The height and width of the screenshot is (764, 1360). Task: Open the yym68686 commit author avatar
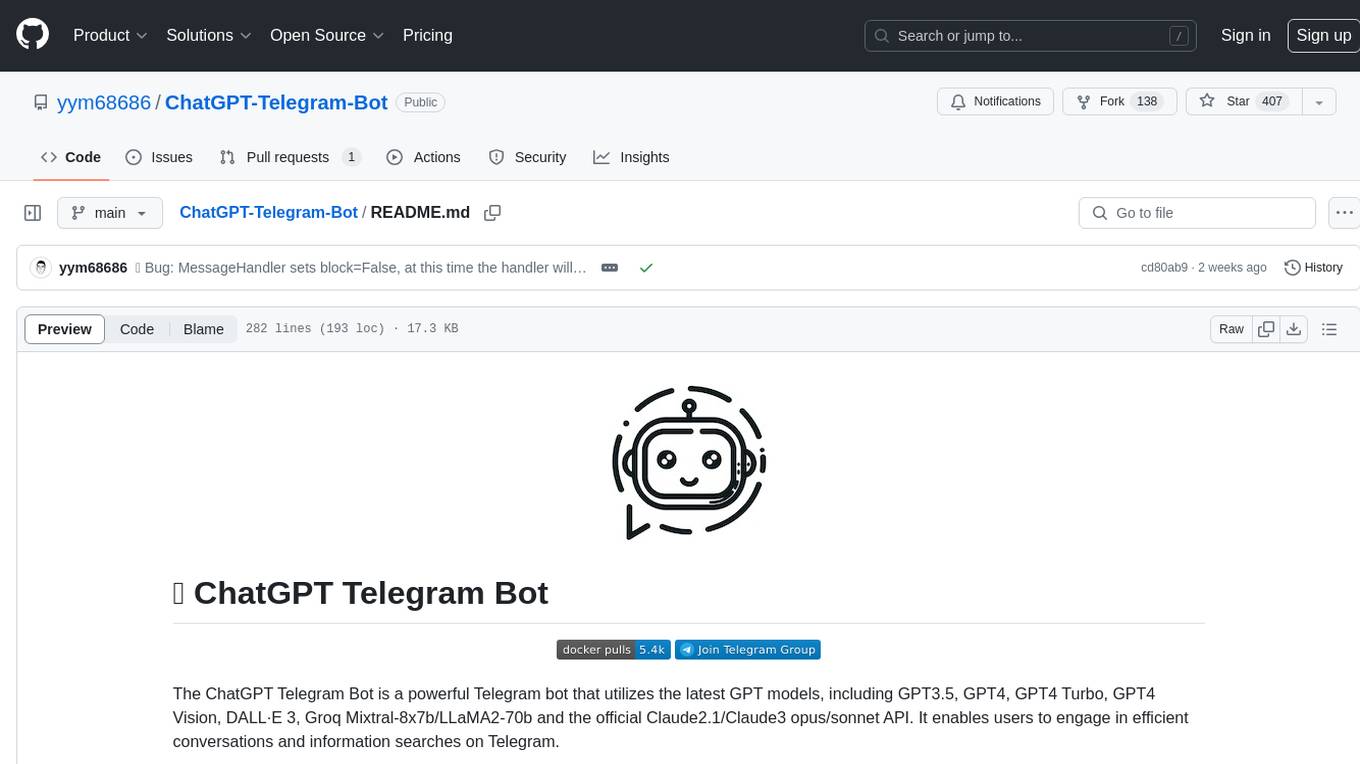pyautogui.click(x=41, y=267)
